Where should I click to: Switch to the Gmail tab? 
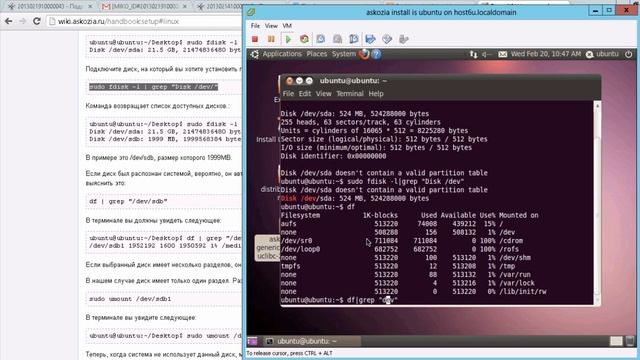pos(144,7)
